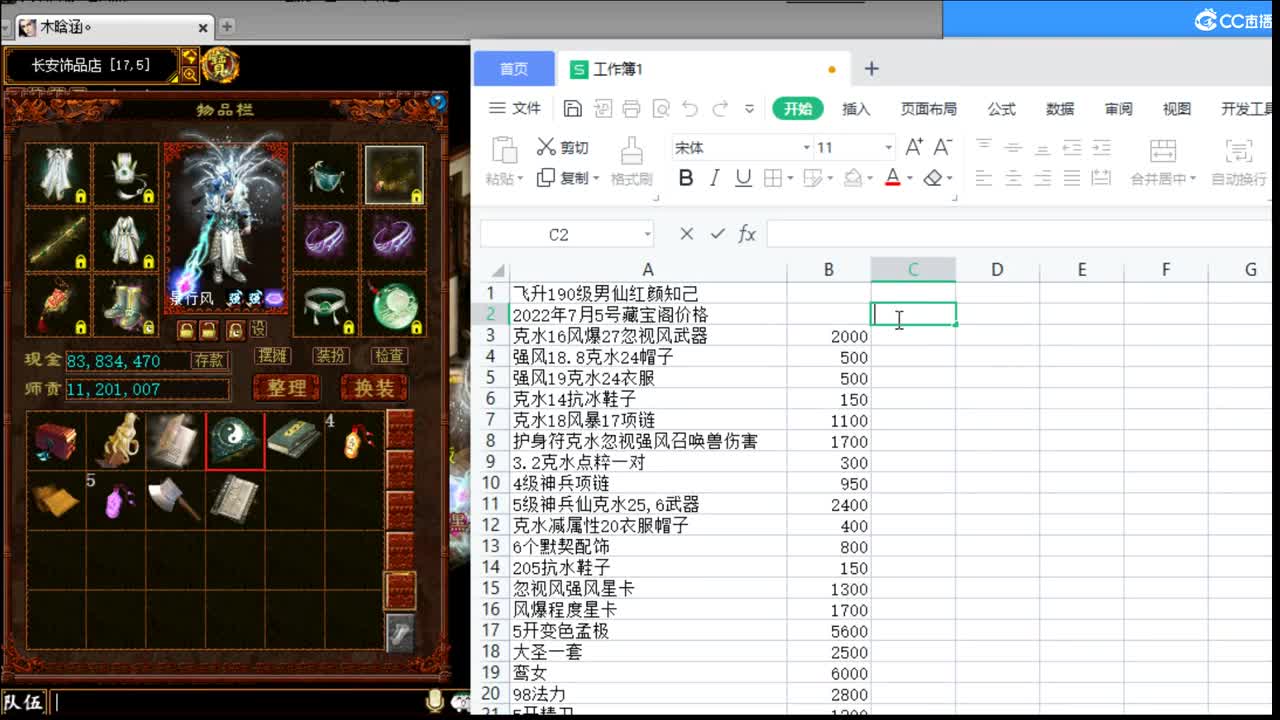Switch to the 数据 ribbon tab
Screen dimensions: 1280x720
(x=1060, y=108)
